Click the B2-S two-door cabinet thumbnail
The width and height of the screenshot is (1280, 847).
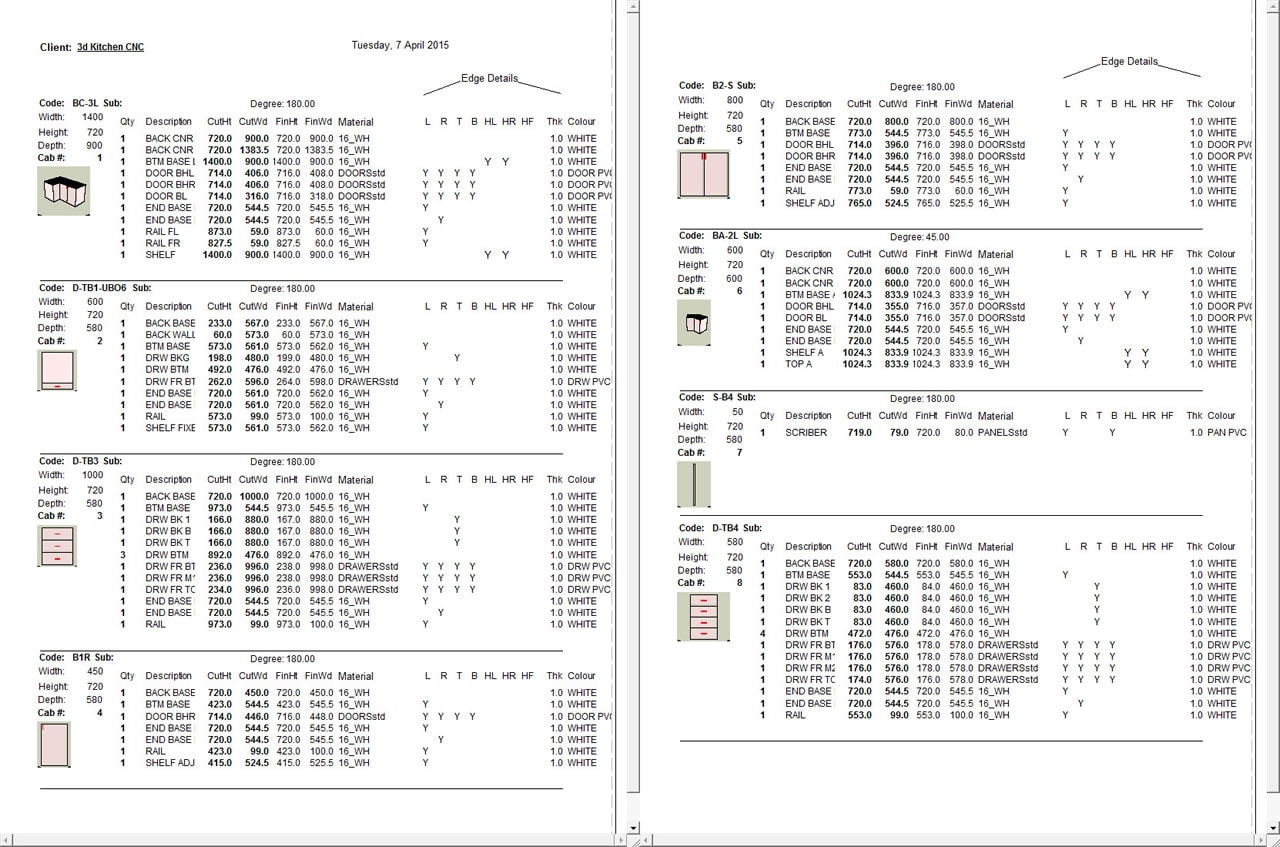tap(705, 173)
